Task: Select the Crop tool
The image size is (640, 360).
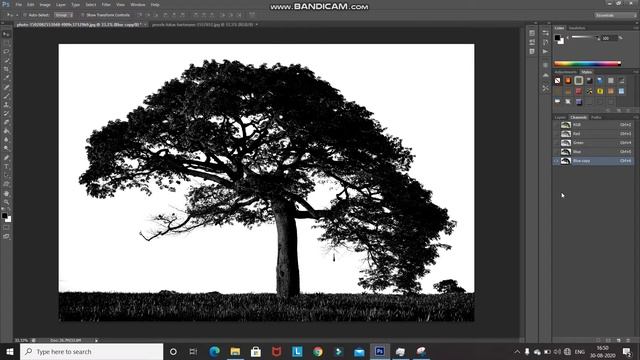Action: tap(6, 69)
